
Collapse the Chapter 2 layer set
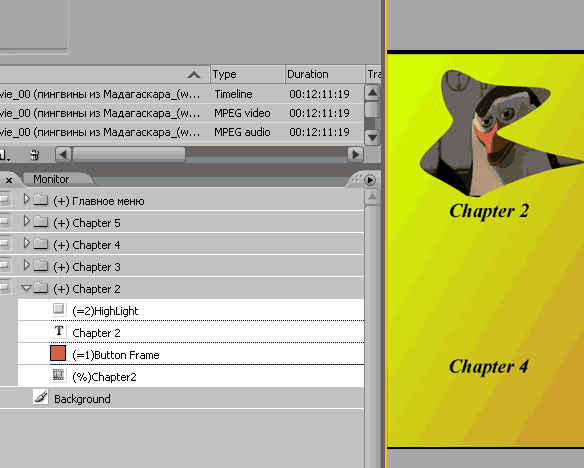pyautogui.click(x=26, y=288)
